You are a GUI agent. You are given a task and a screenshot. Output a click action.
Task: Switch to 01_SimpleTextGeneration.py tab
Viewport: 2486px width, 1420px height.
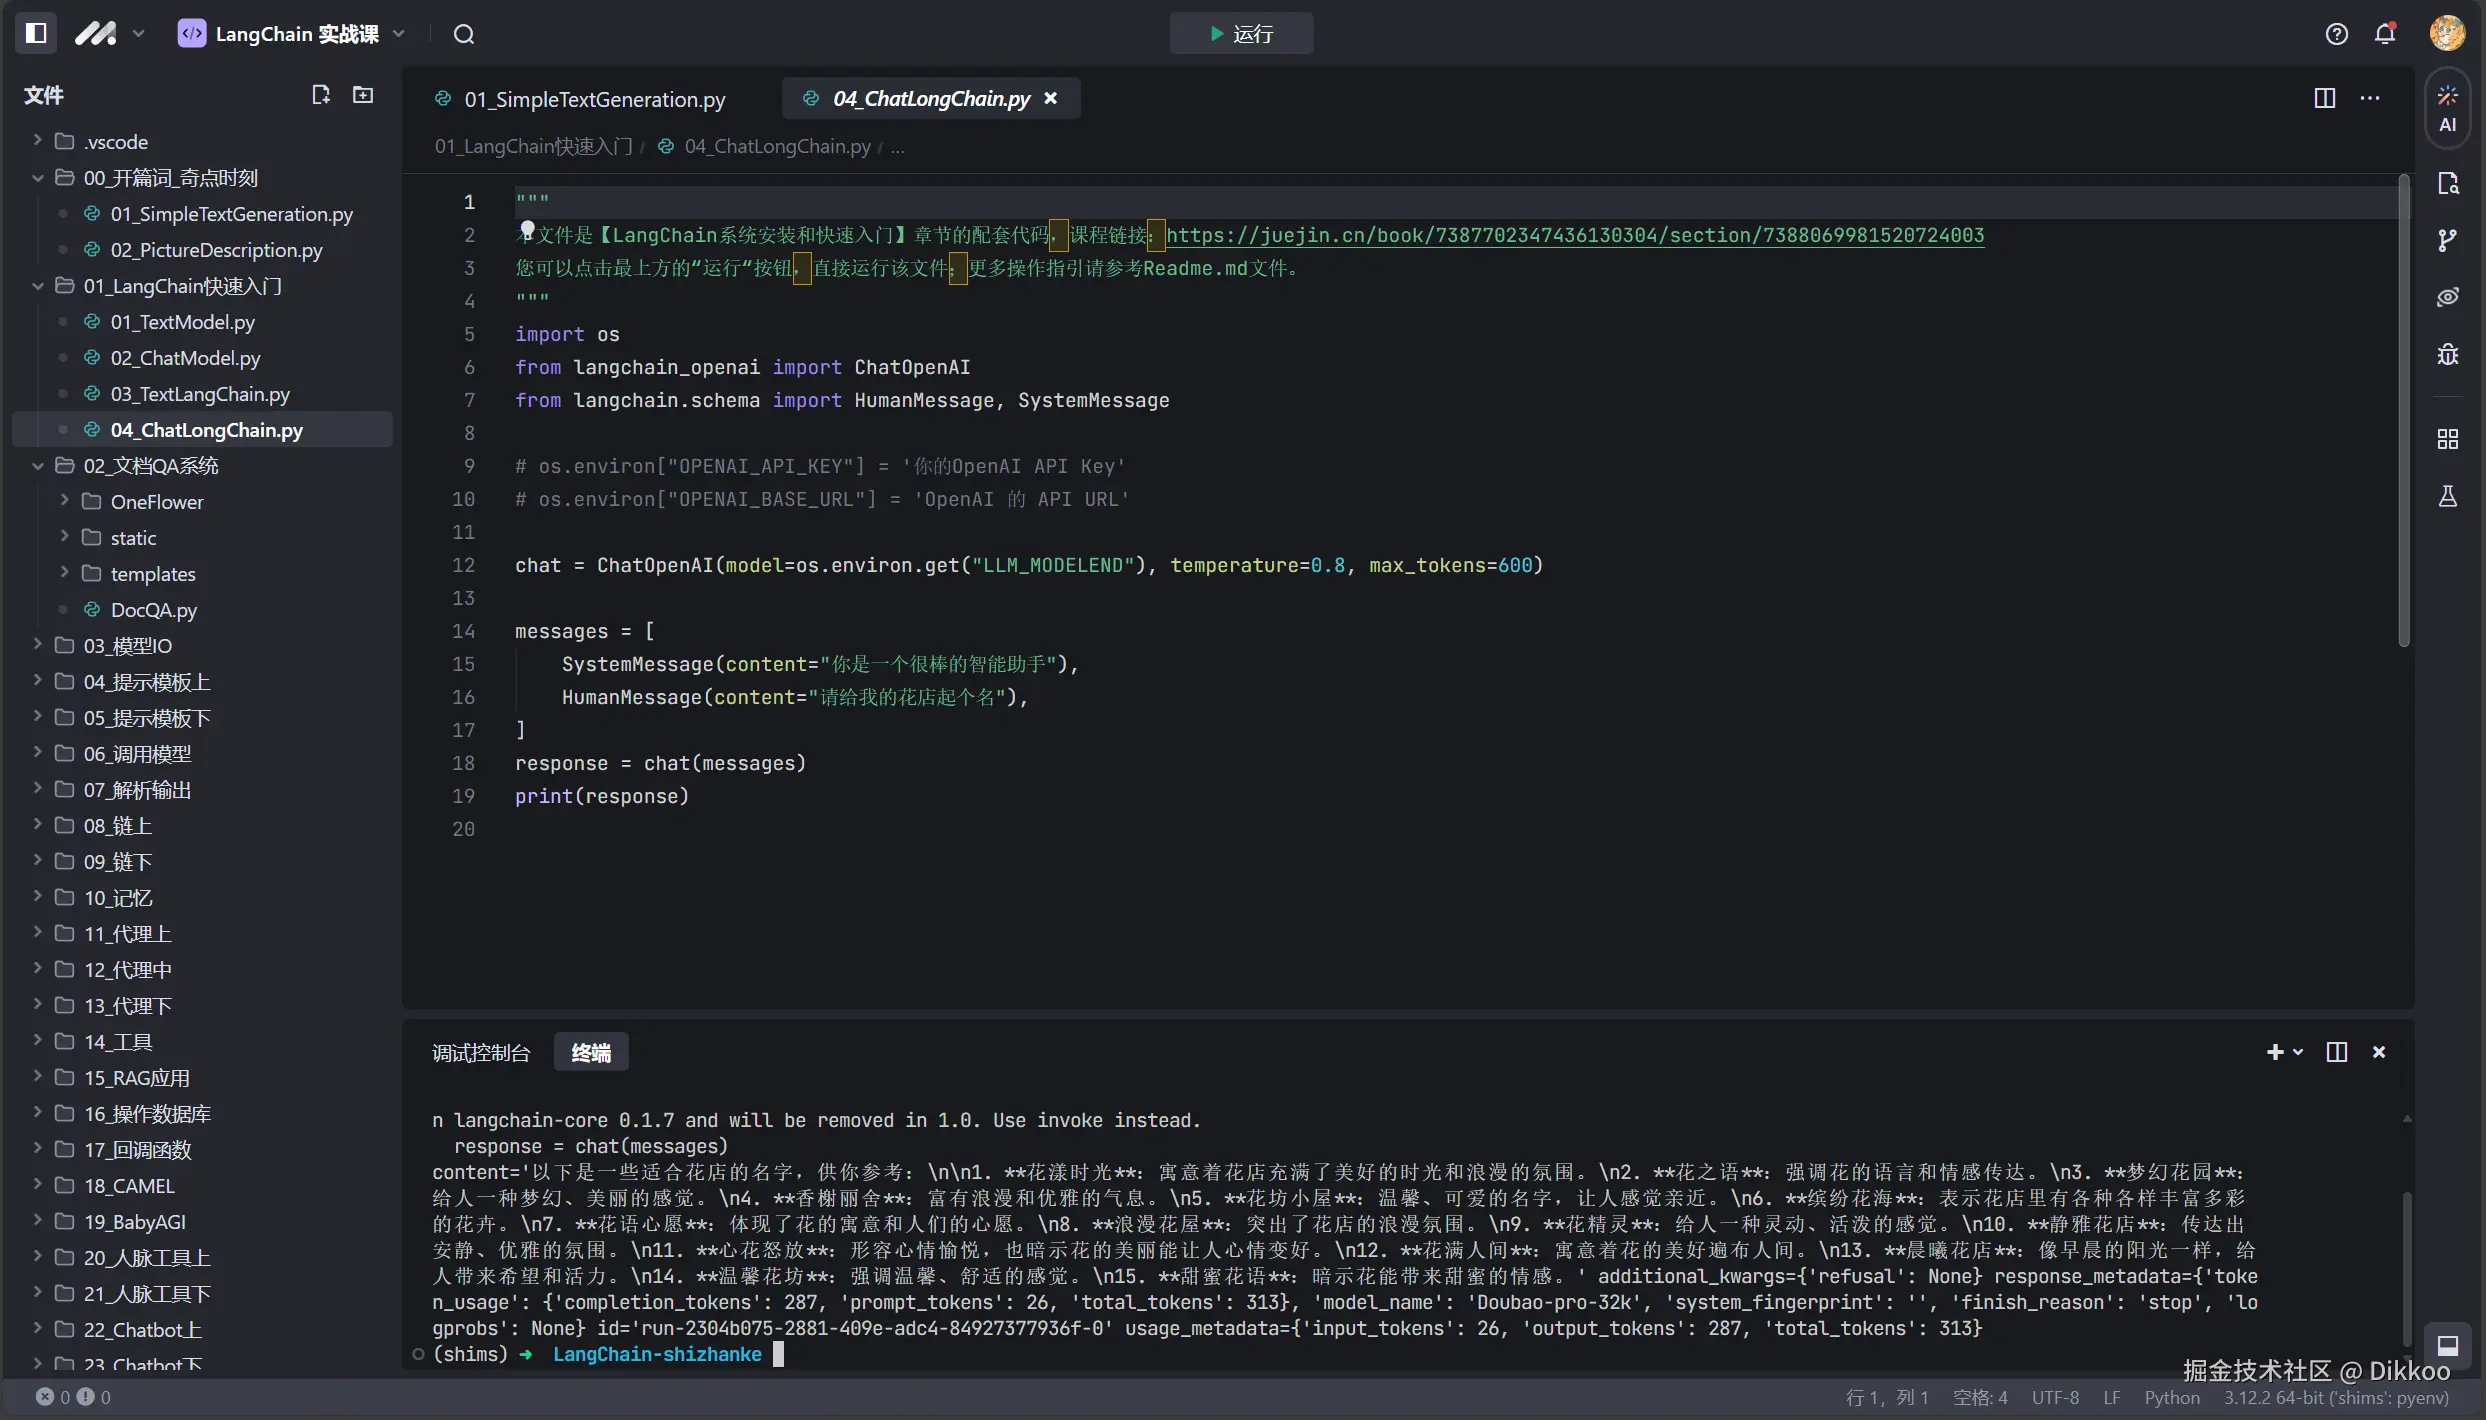pos(594,99)
